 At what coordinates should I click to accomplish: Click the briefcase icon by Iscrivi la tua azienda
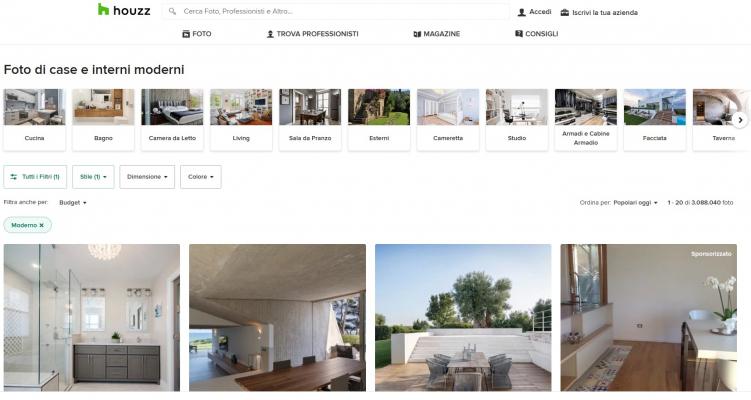(565, 12)
